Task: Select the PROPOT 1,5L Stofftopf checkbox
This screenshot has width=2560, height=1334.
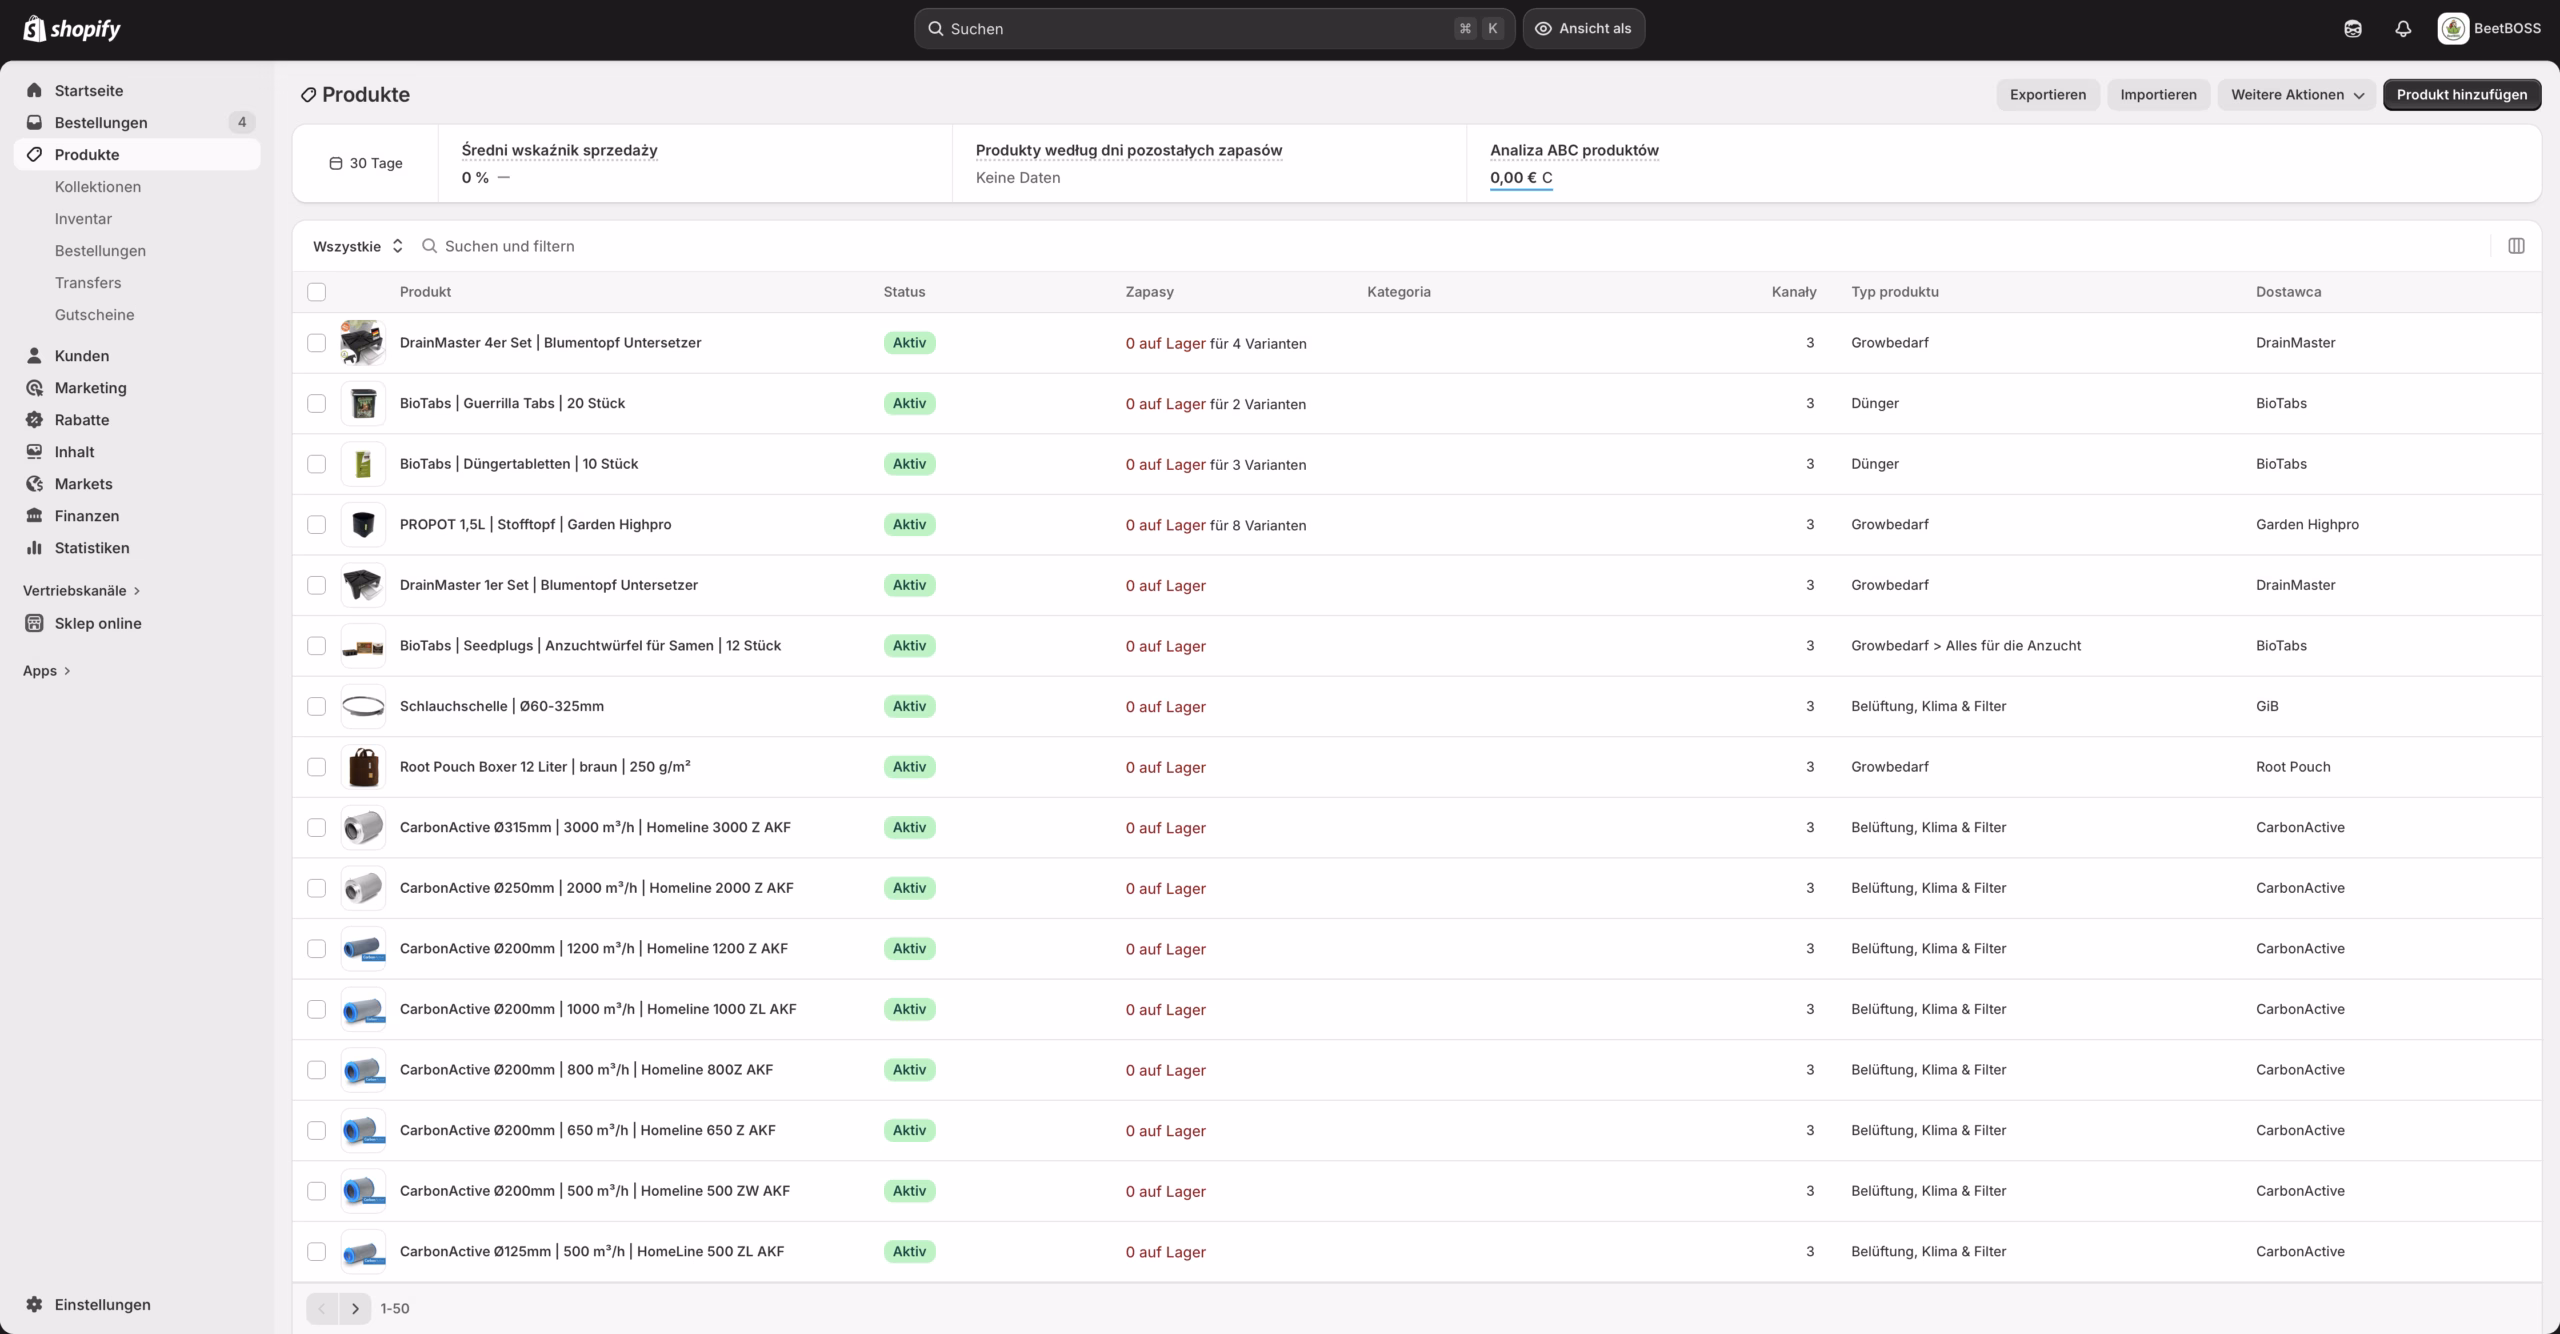Action: (x=316, y=524)
